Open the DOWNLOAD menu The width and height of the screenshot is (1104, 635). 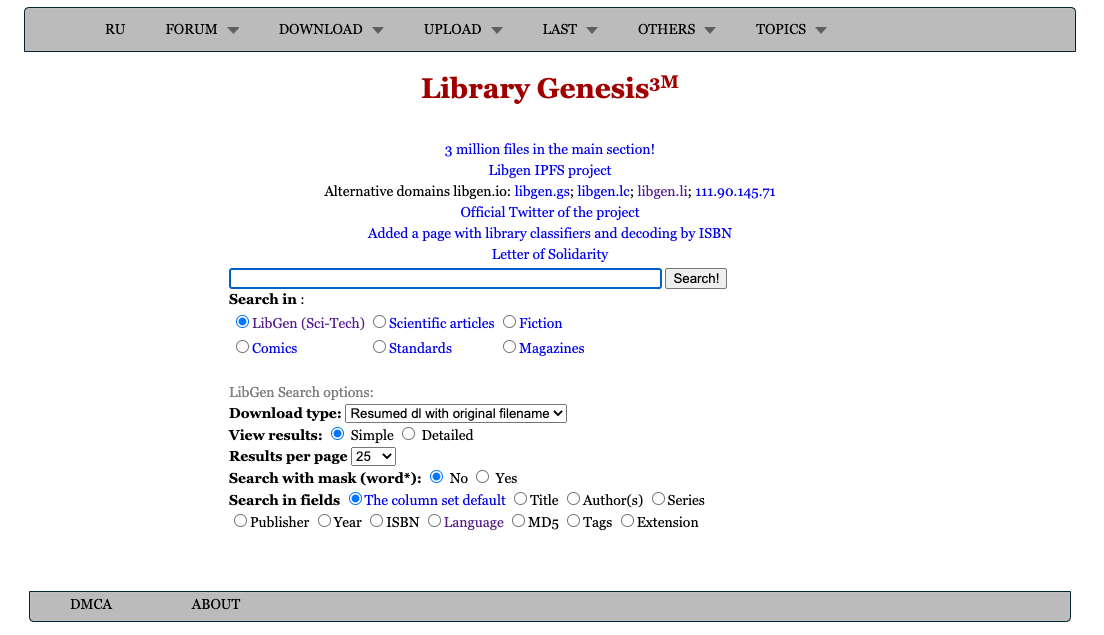point(320,30)
